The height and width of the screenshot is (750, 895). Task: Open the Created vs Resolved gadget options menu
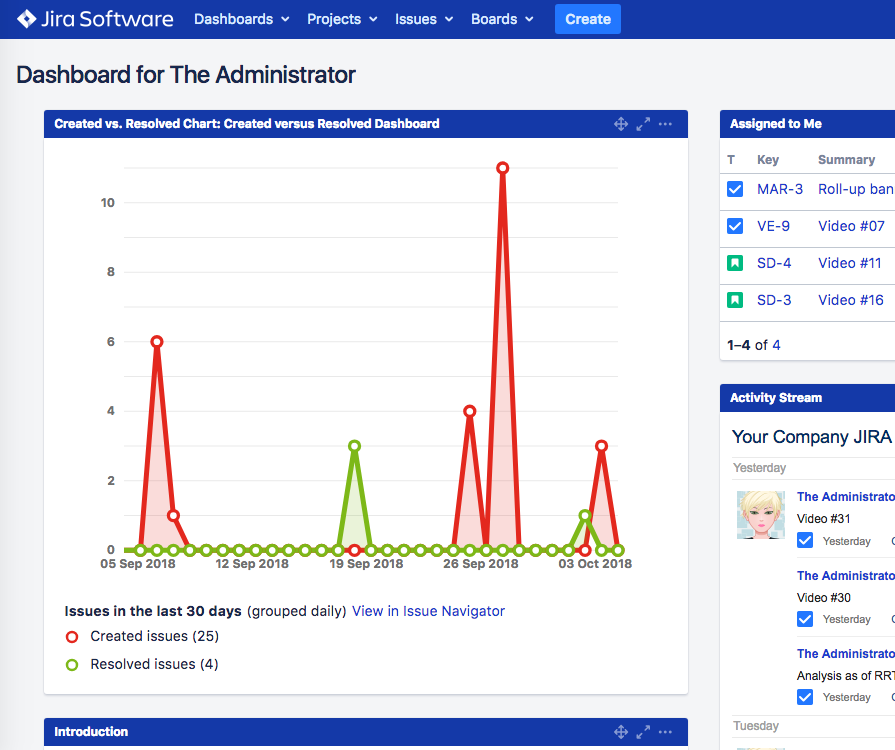[x=665, y=123]
